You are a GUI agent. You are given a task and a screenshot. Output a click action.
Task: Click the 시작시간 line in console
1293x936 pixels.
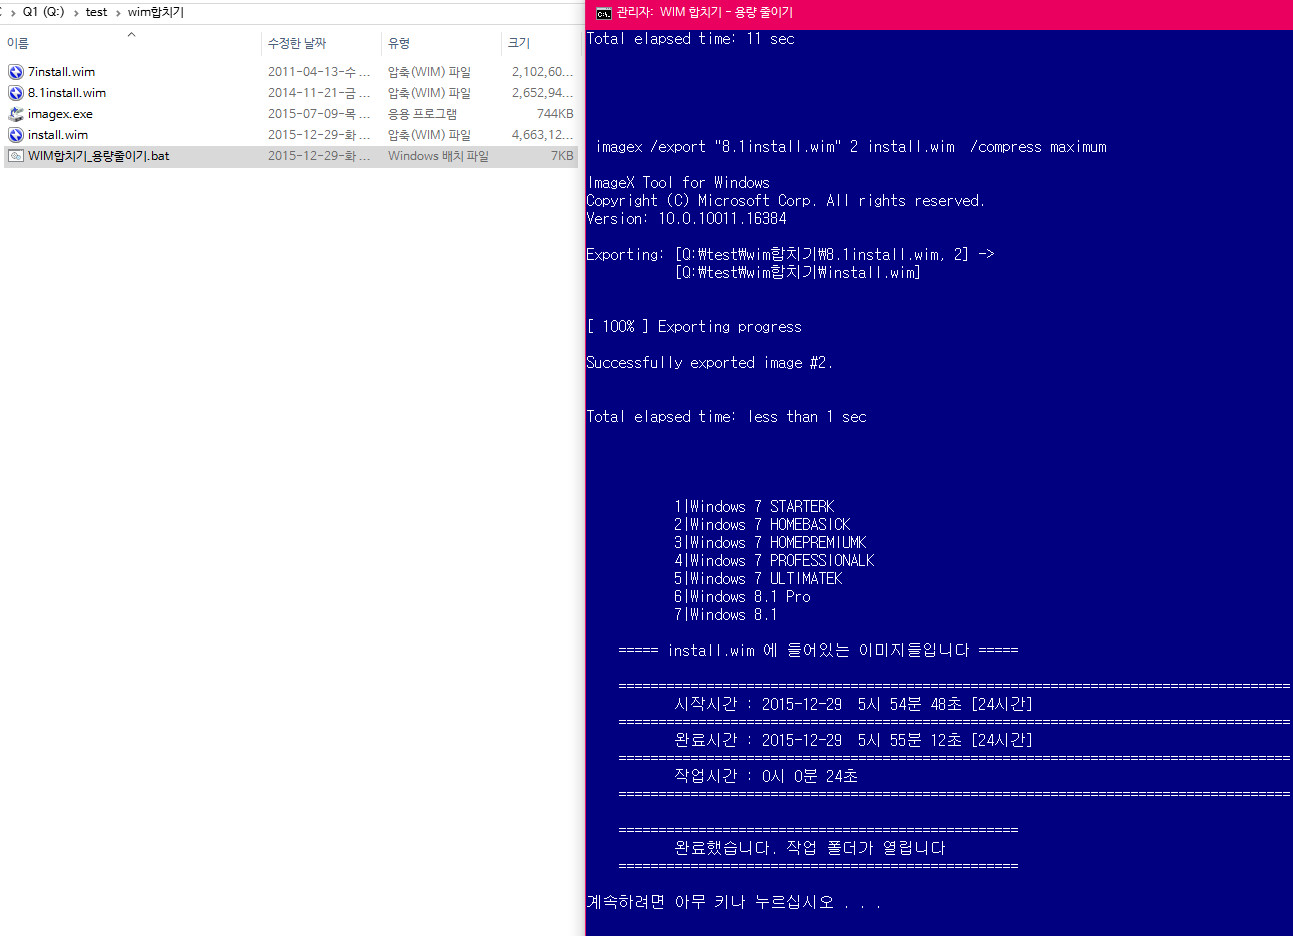(853, 704)
